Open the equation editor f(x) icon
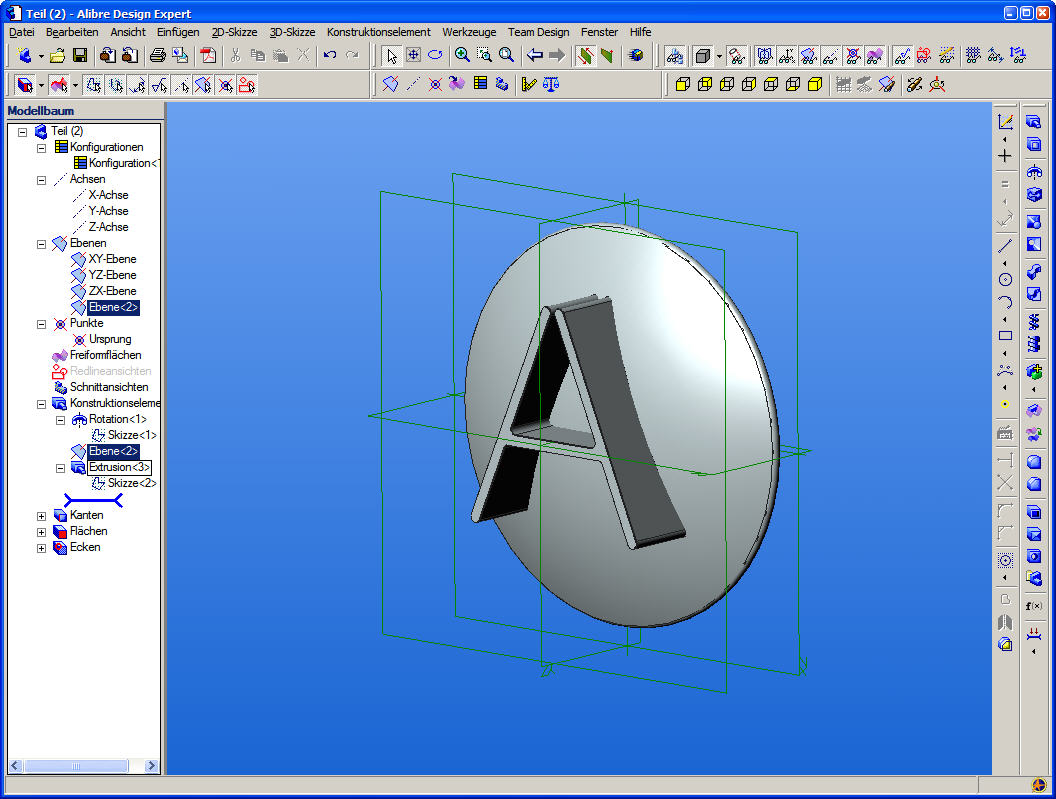The width and height of the screenshot is (1056, 799). click(x=1034, y=606)
